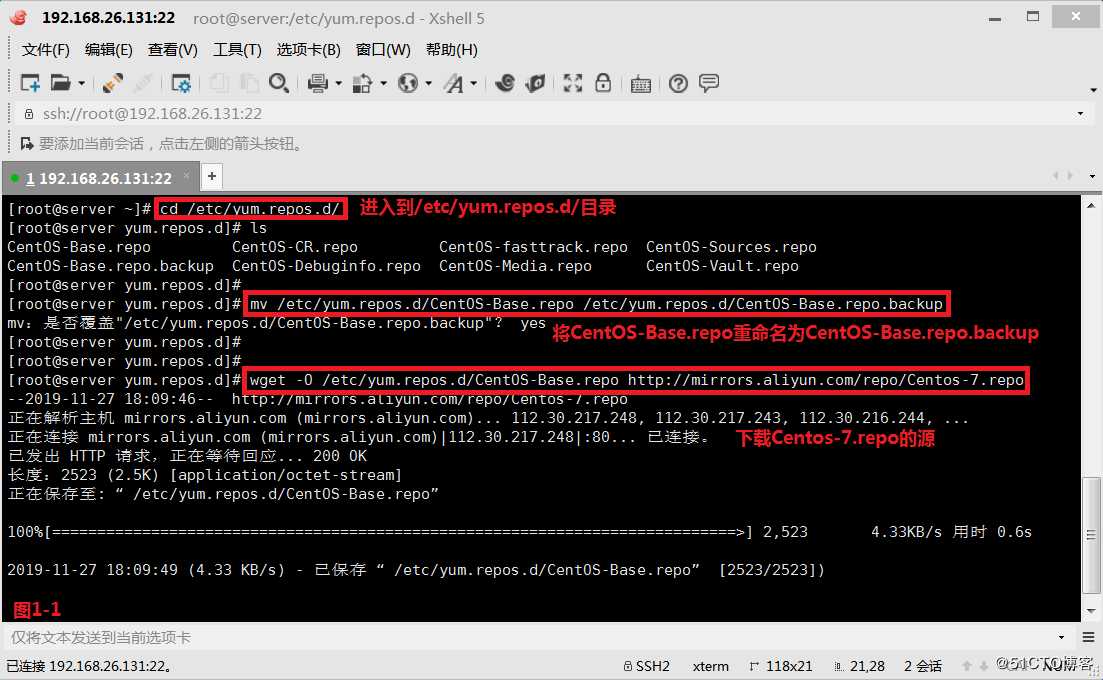Expand the Color Scheme dropdown arrow
The width and height of the screenshot is (1103, 680).
(x=383, y=84)
